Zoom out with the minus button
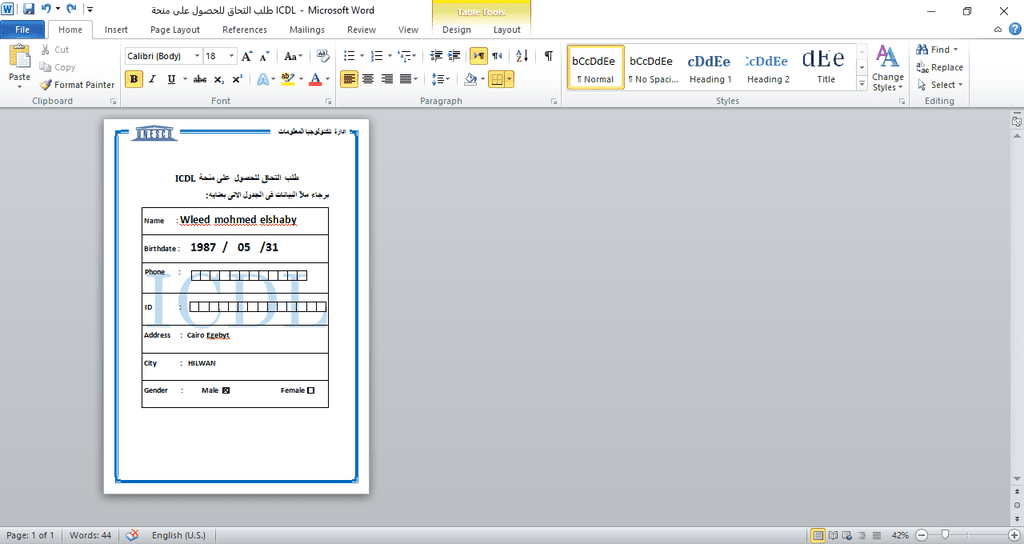The width and height of the screenshot is (1024, 544). pos(921,536)
